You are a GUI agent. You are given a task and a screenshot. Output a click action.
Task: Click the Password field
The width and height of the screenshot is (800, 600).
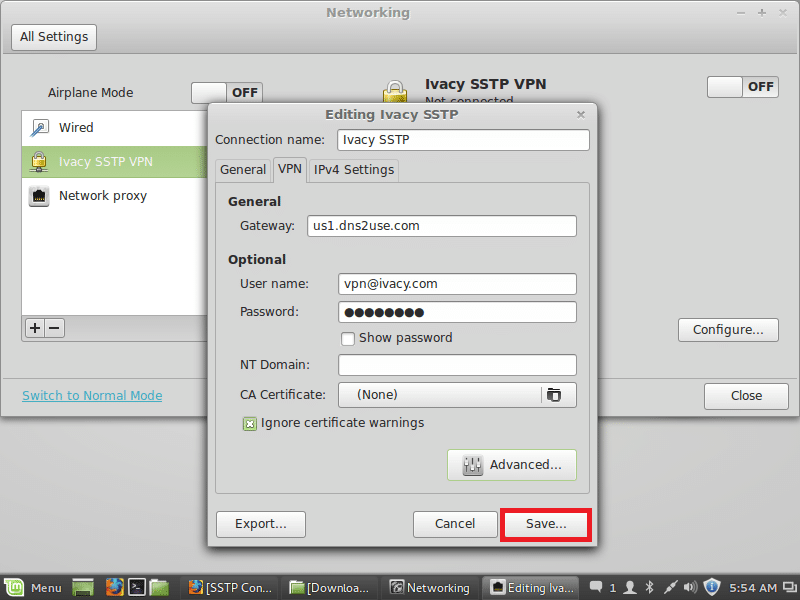click(x=457, y=312)
